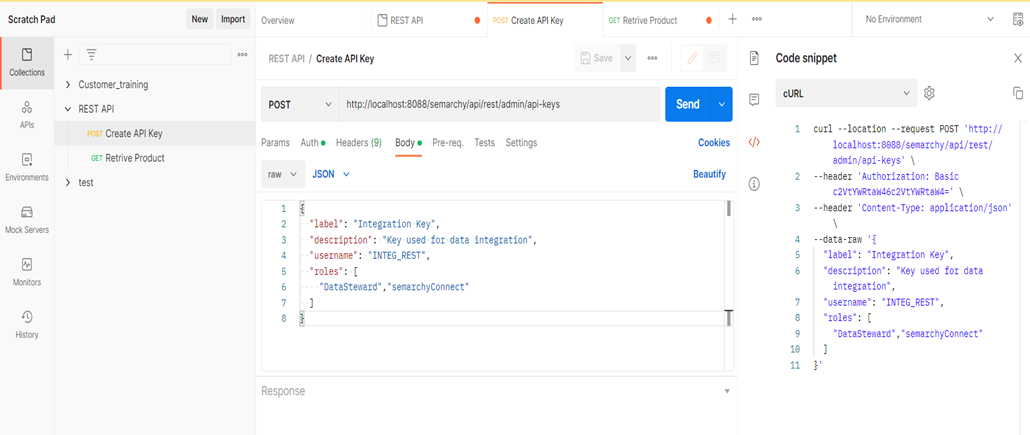Expand the Customer_training collection
This screenshot has height=435, width=1030.
(68, 85)
